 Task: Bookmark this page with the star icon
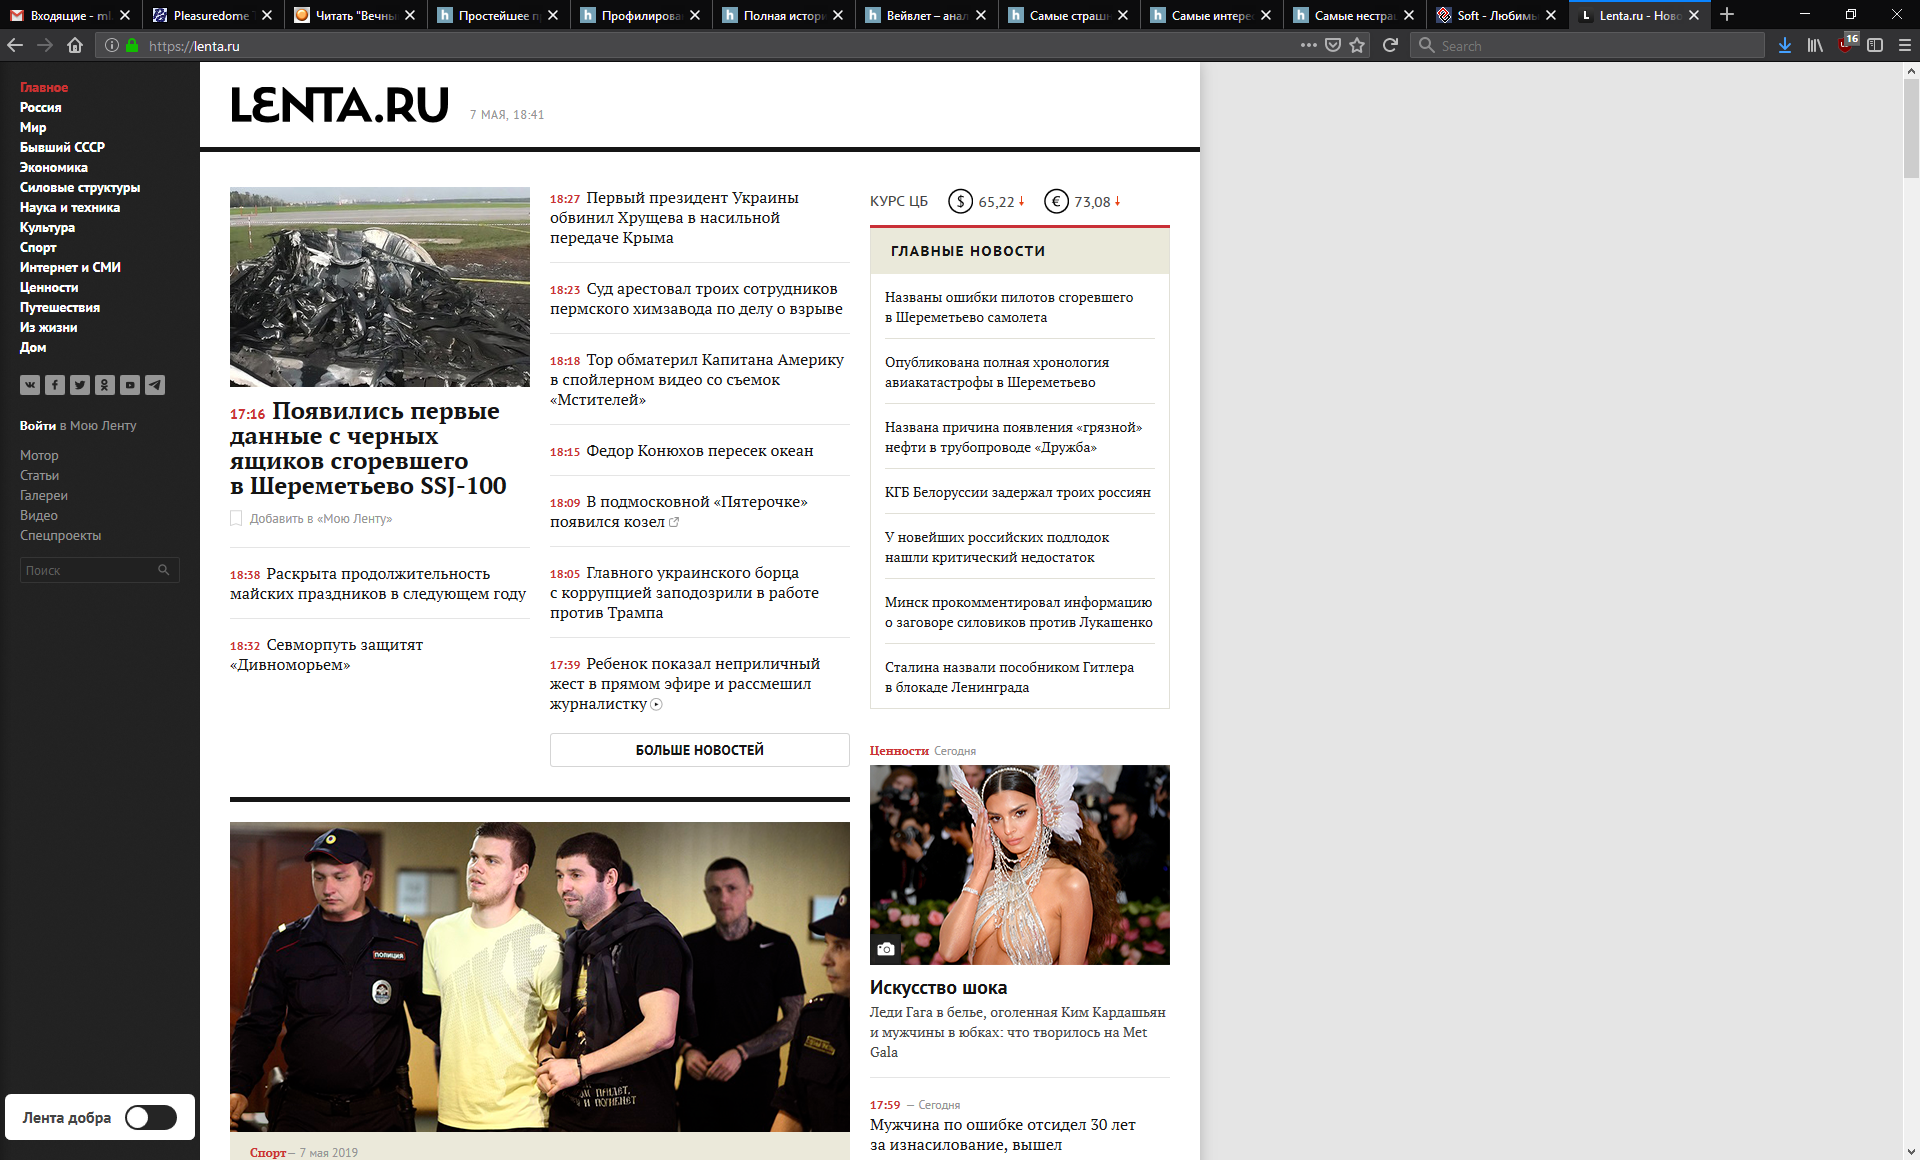click(x=1357, y=45)
